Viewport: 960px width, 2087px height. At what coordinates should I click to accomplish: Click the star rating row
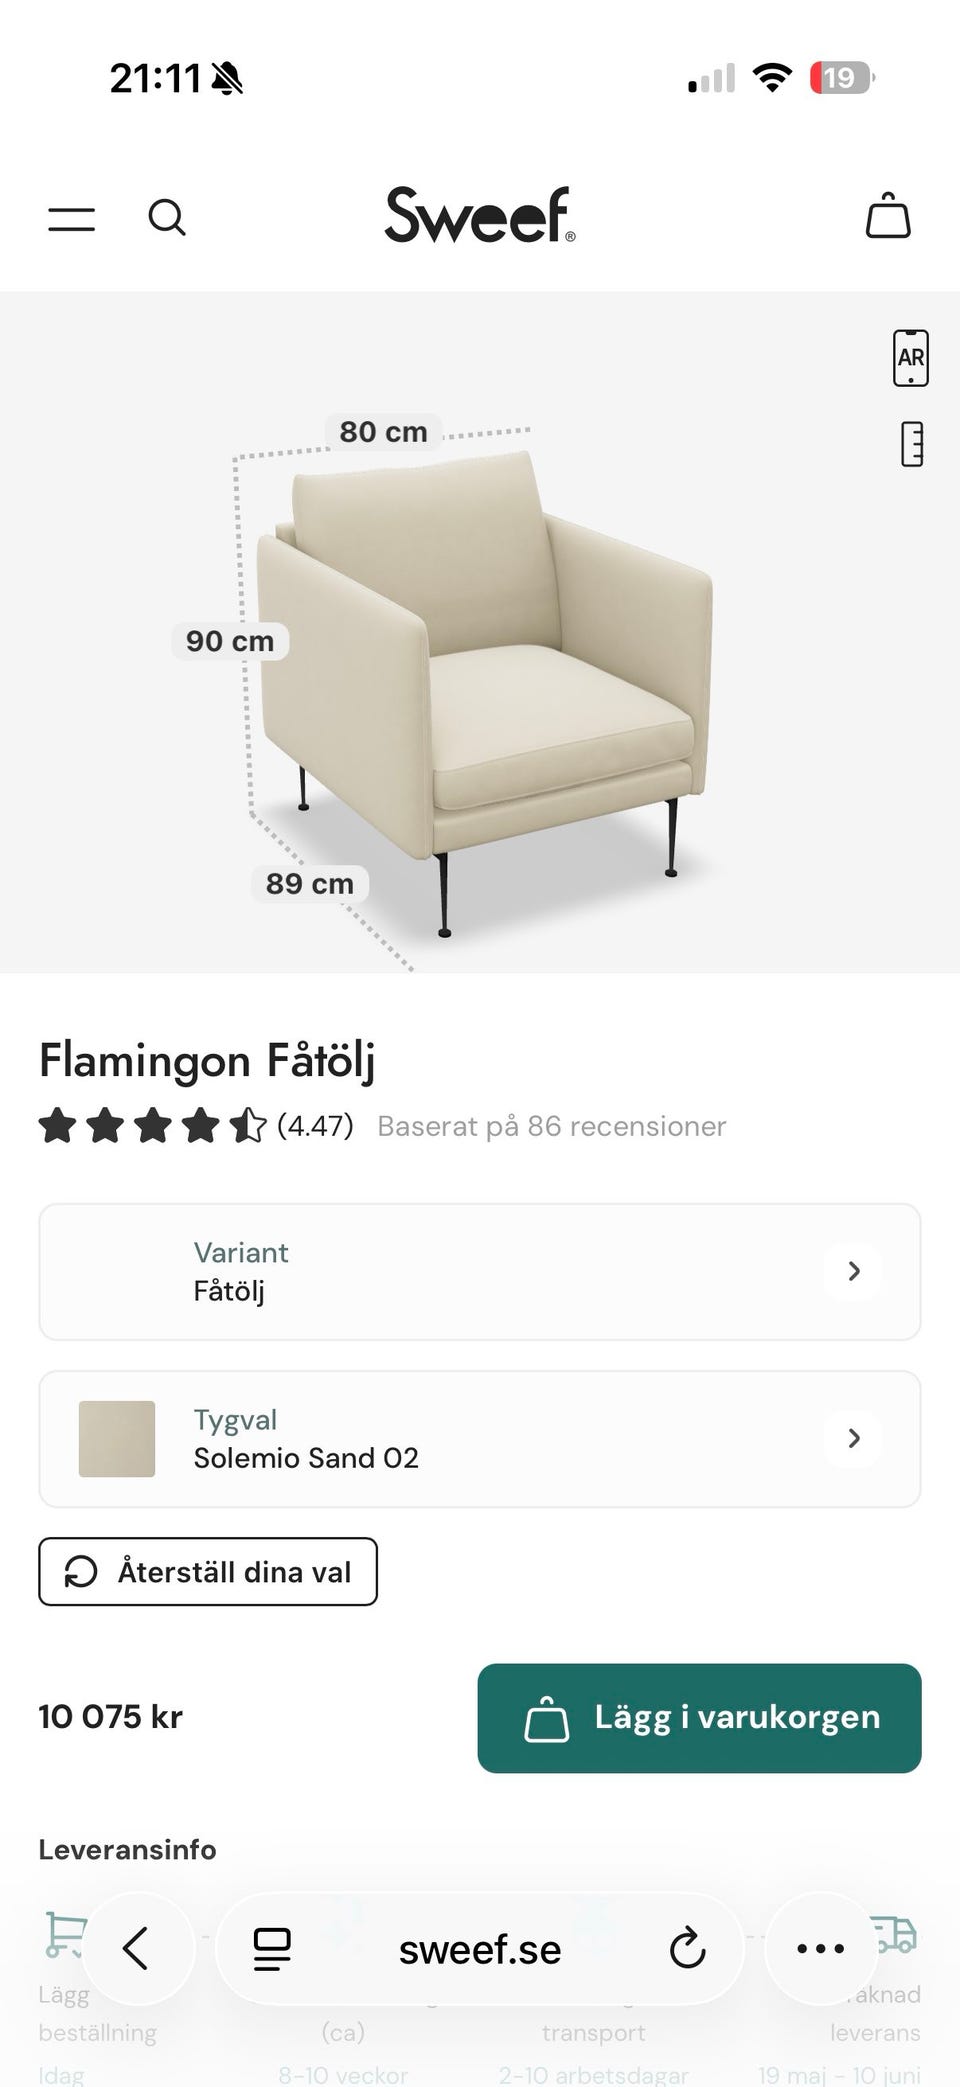[152, 1126]
